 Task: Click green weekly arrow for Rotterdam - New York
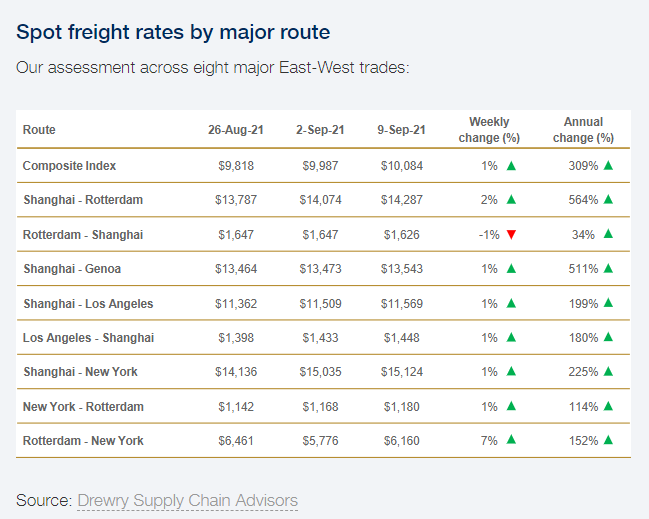511,441
